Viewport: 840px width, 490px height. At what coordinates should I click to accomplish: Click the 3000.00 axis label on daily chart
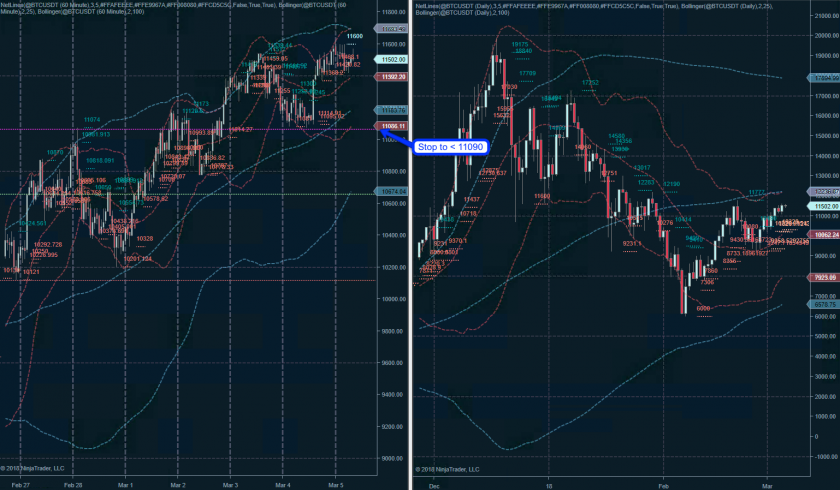point(826,376)
